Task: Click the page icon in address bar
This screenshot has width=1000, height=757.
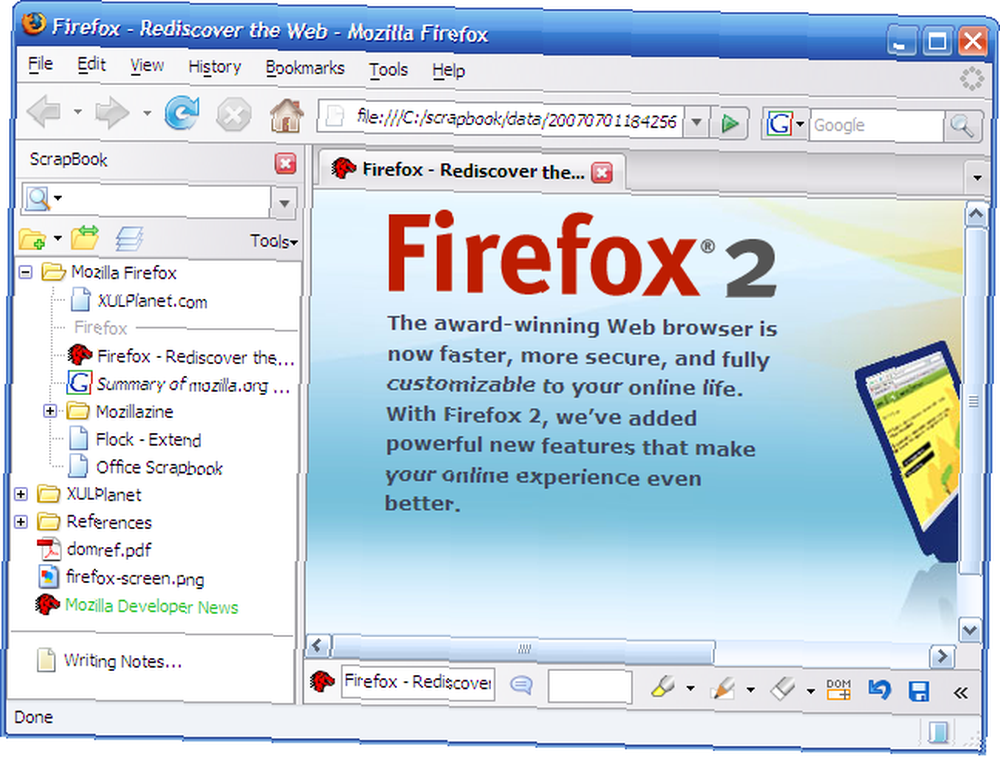Action: pos(334,116)
